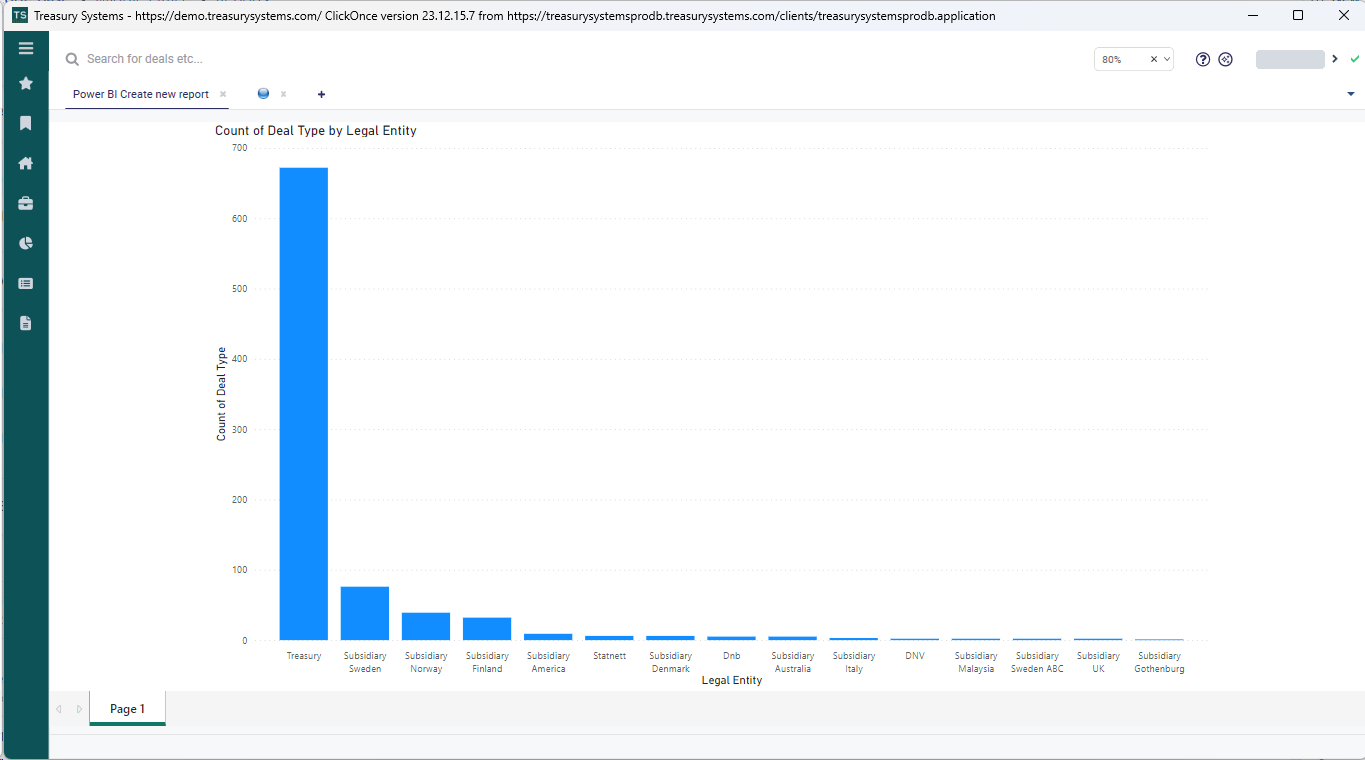
Task: Open the pie chart reports icon
Action: (x=26, y=243)
